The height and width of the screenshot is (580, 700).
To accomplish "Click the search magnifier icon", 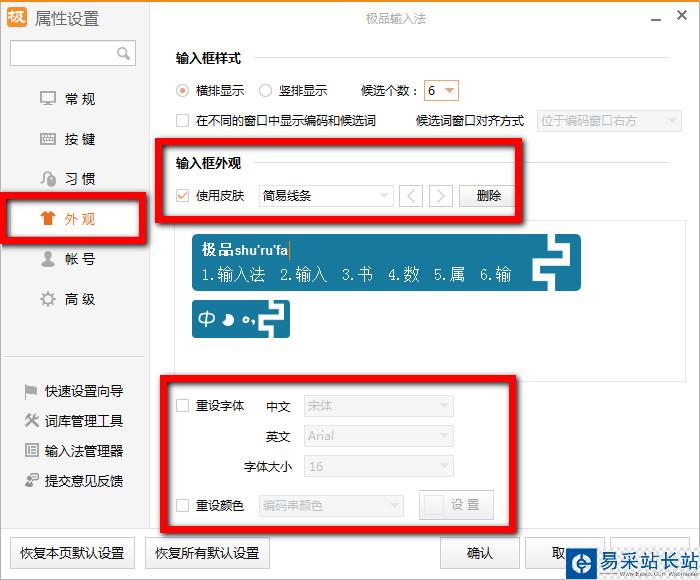I will click(123, 54).
